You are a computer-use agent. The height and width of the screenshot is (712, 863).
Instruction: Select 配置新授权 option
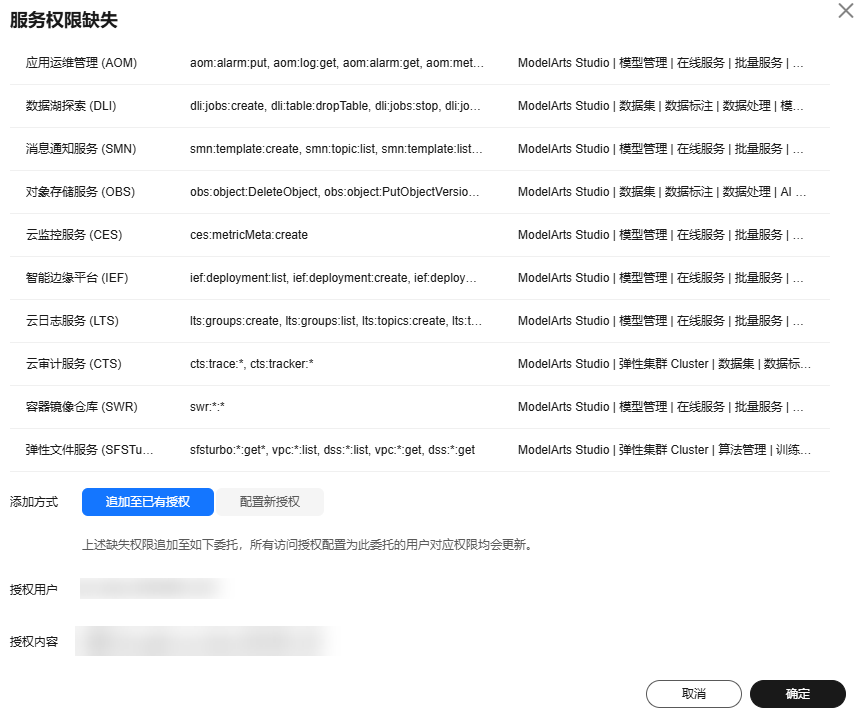click(x=270, y=502)
